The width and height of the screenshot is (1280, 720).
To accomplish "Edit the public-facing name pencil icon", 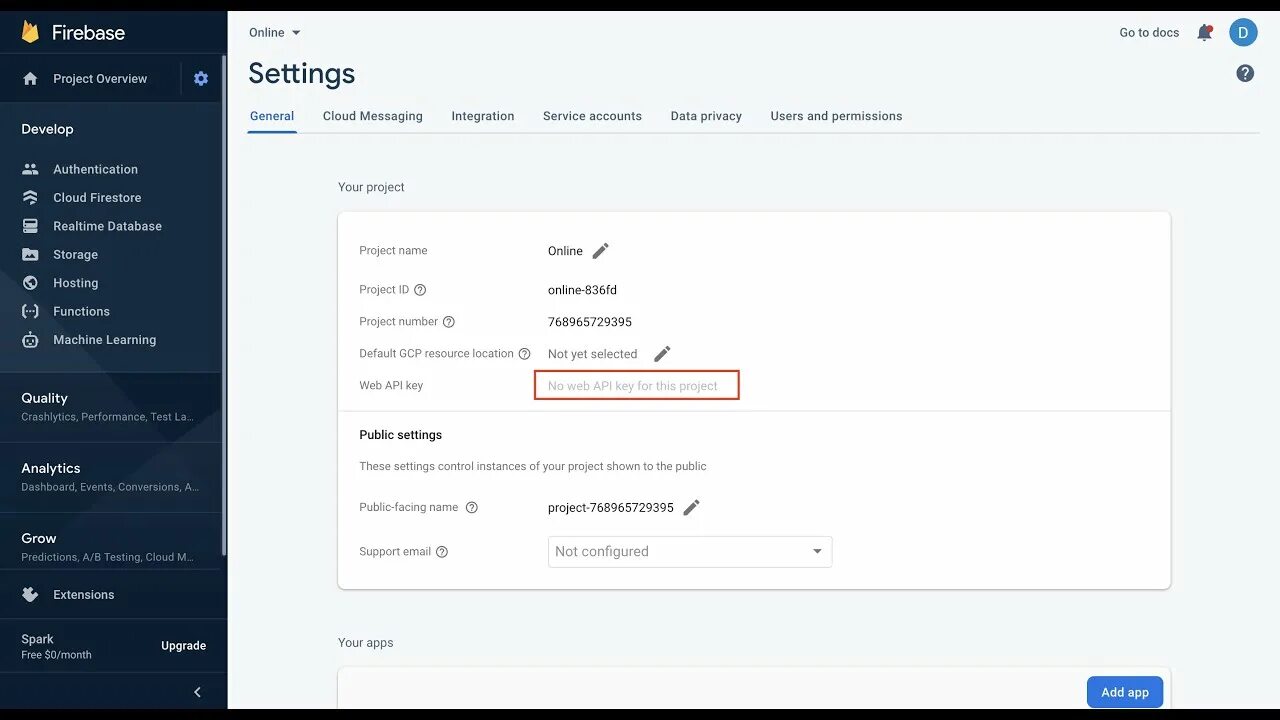I will 691,507.
